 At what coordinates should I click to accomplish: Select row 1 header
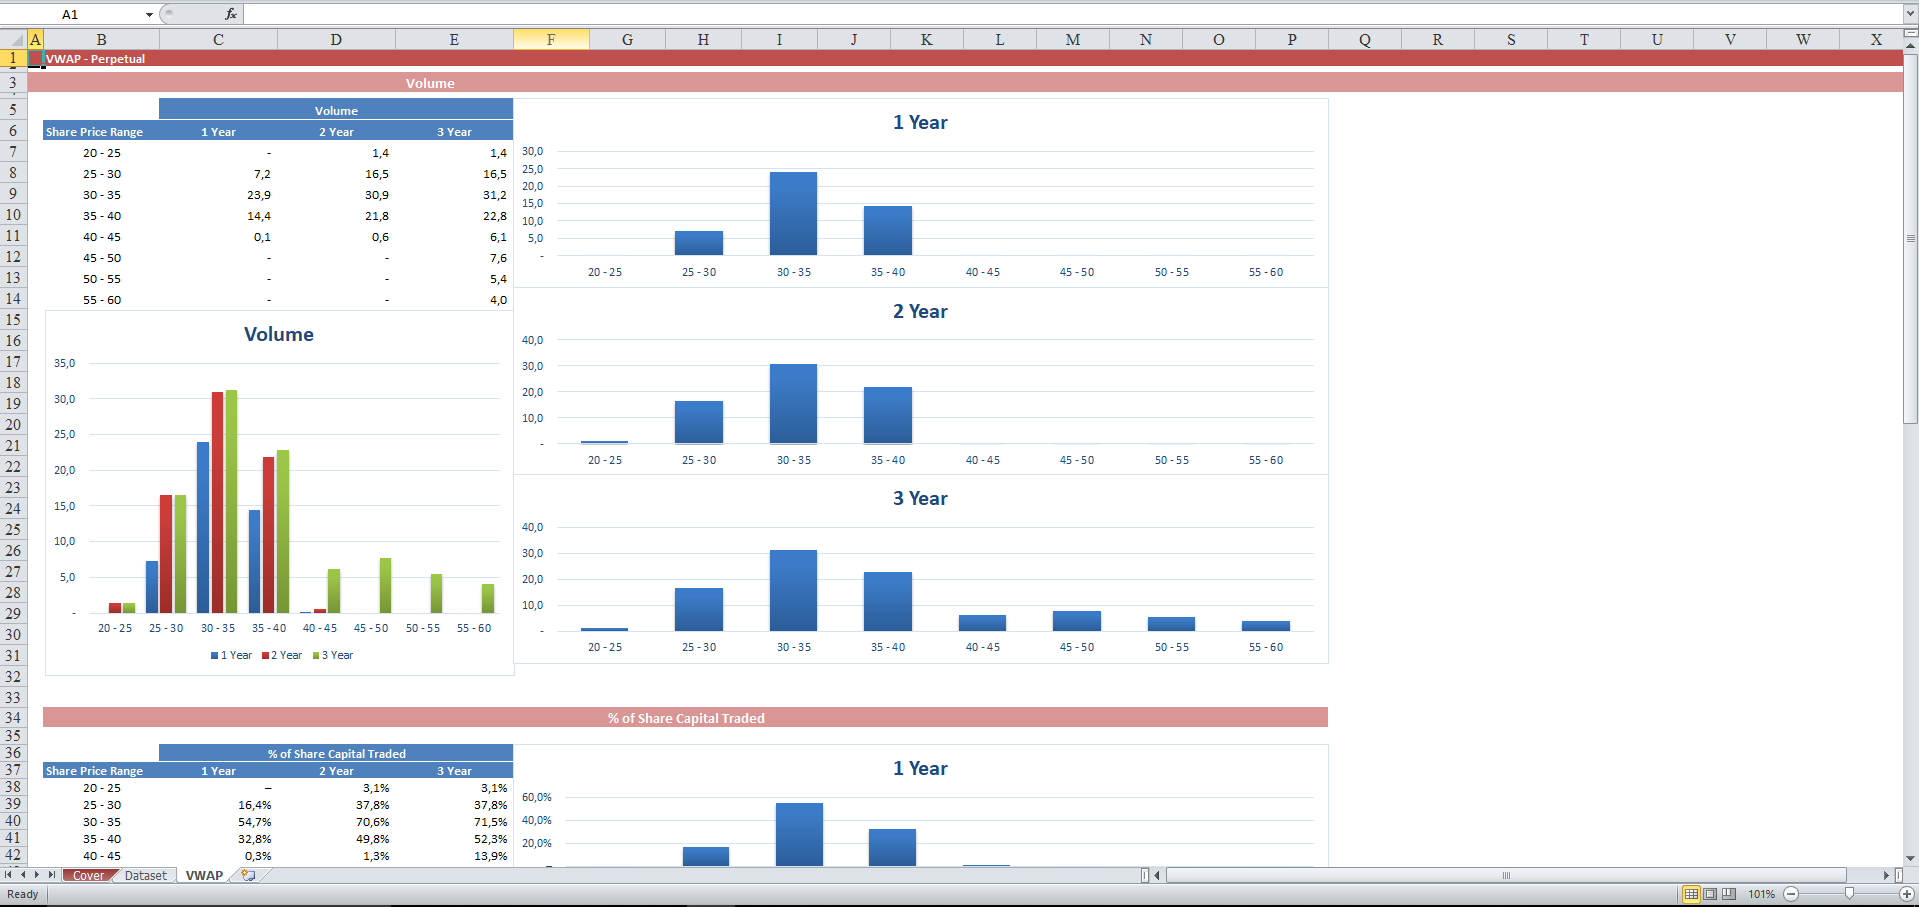pyautogui.click(x=13, y=58)
